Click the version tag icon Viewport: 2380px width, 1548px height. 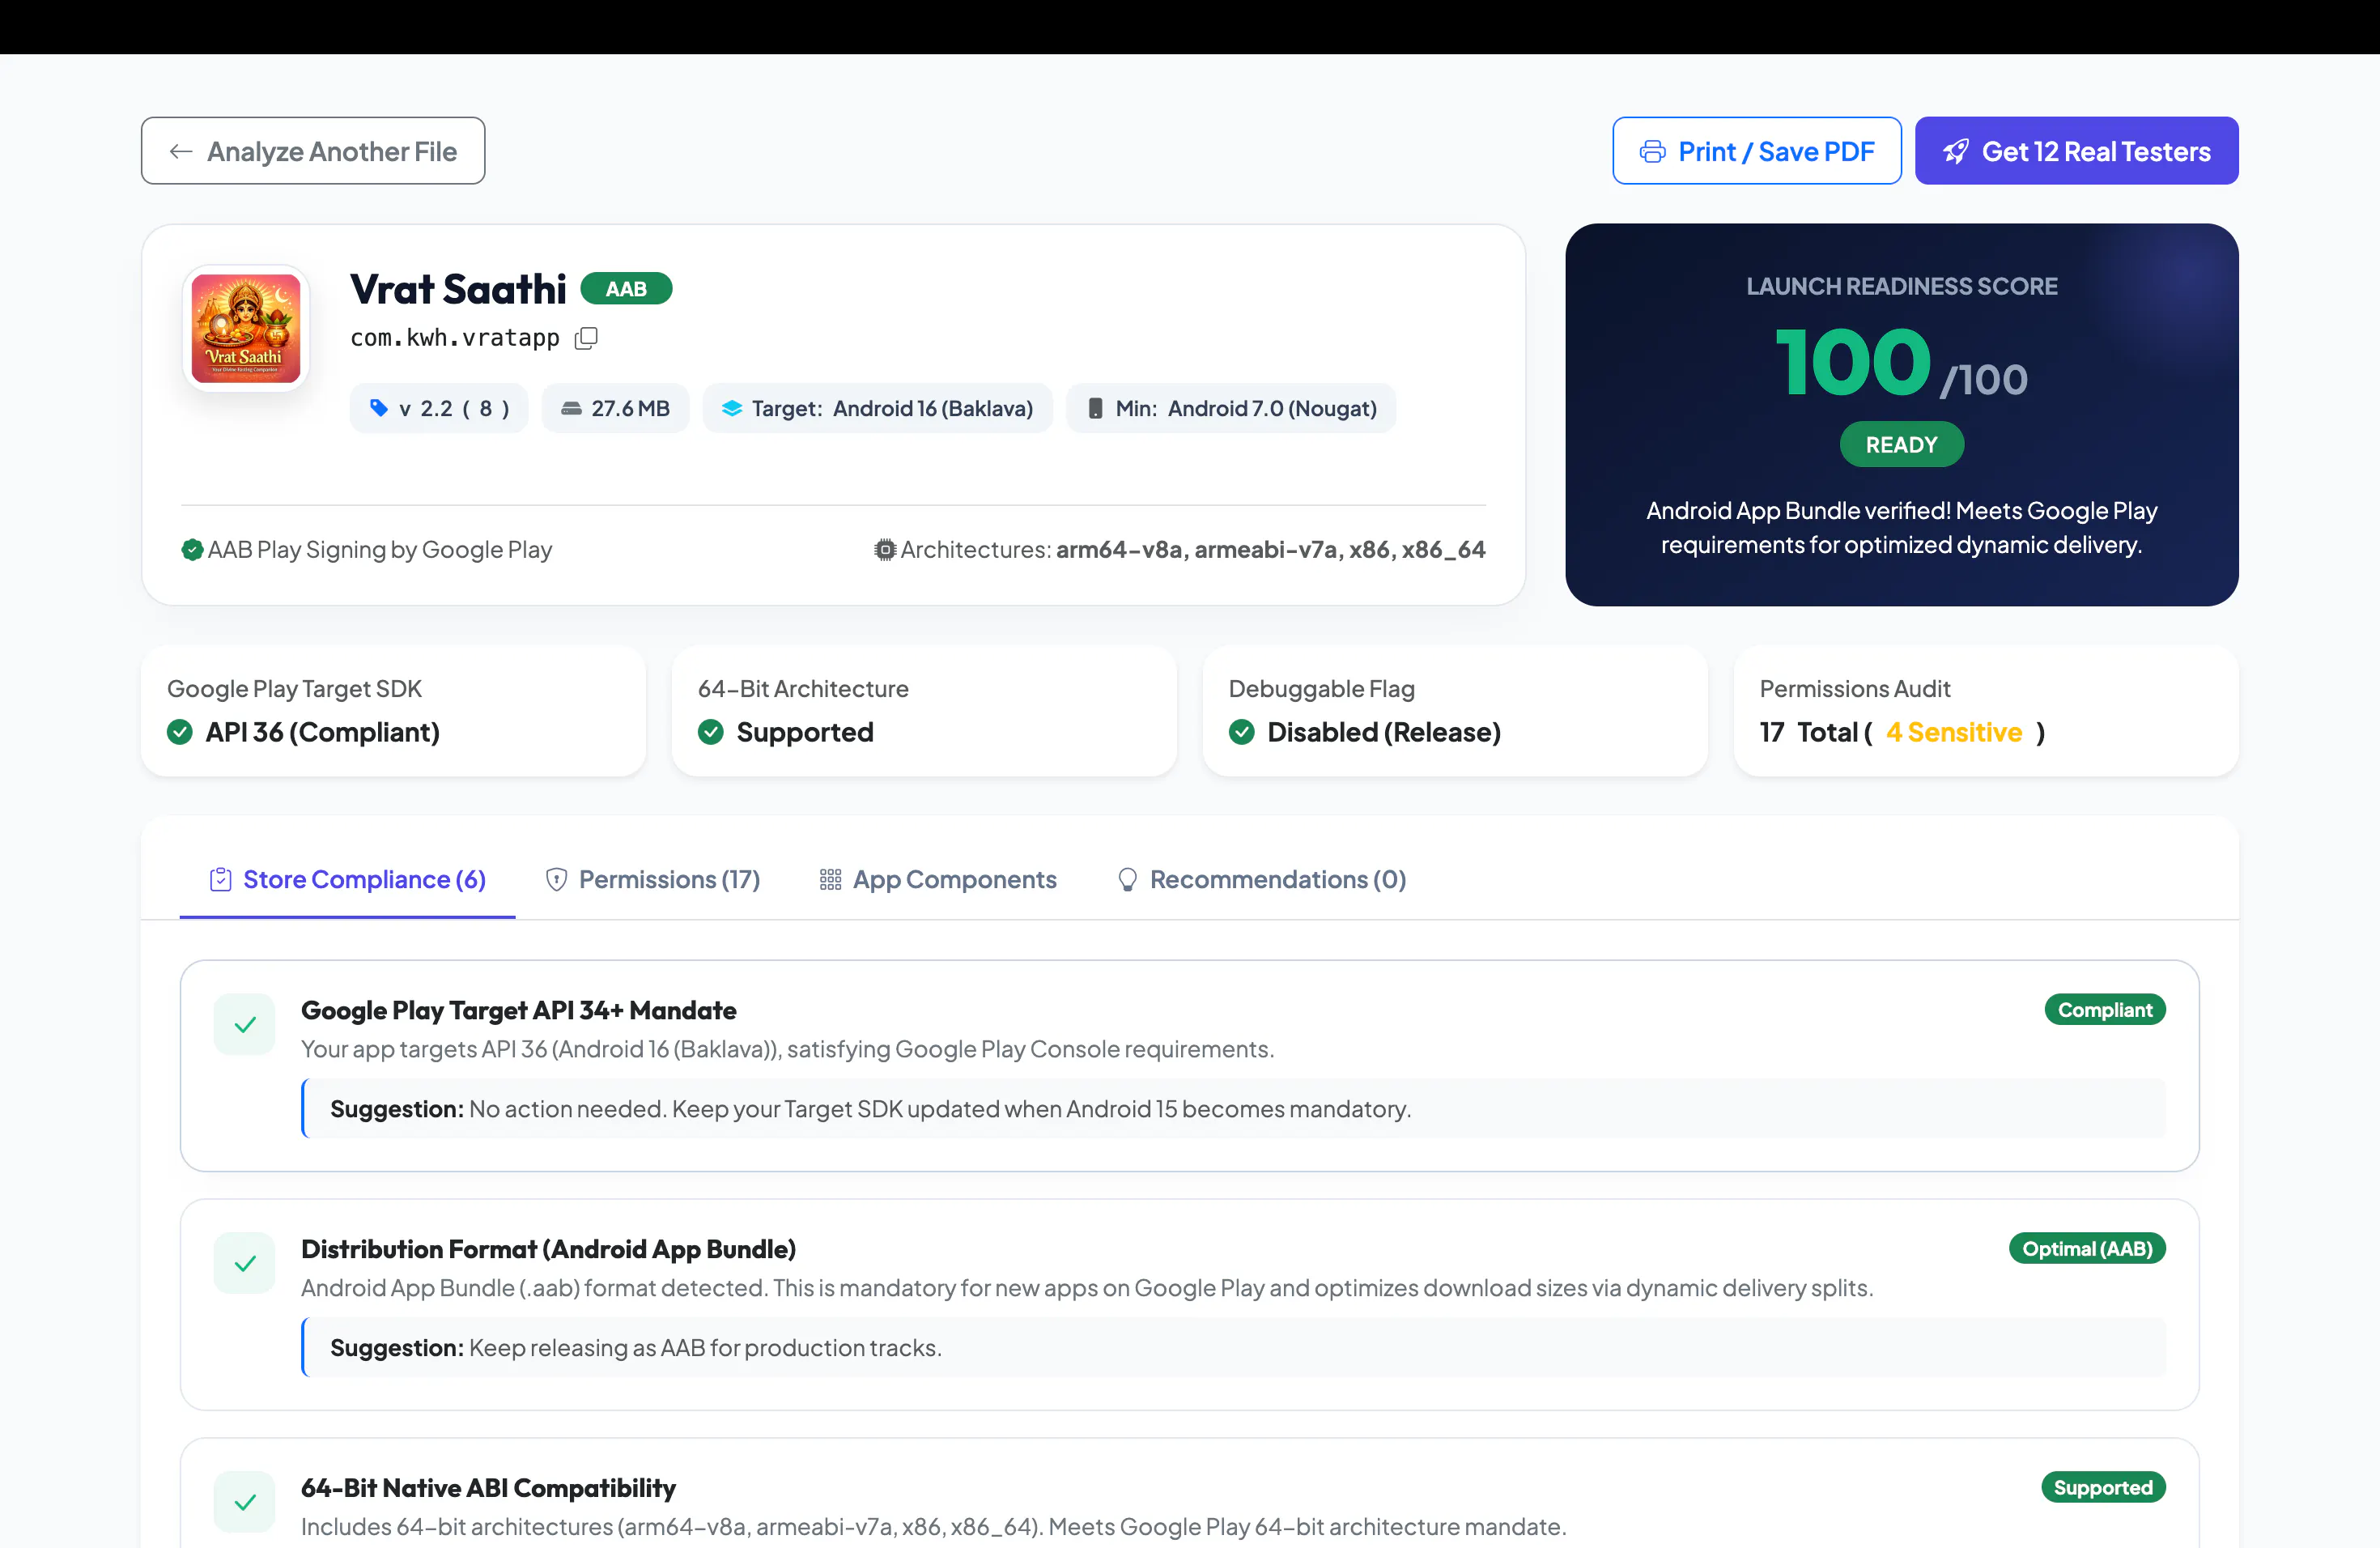click(x=379, y=407)
